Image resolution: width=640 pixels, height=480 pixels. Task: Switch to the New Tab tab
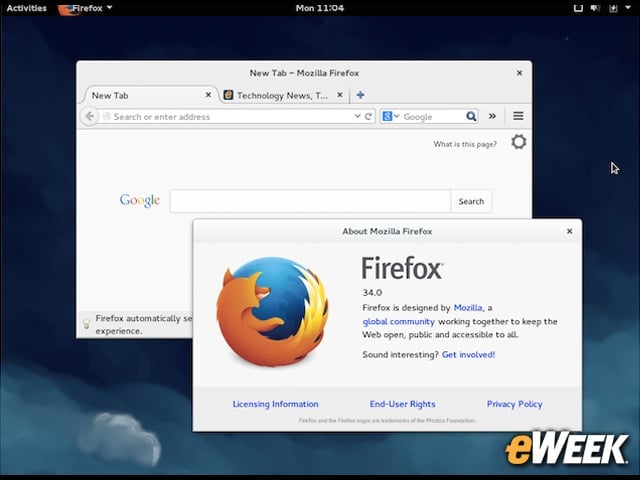click(147, 96)
